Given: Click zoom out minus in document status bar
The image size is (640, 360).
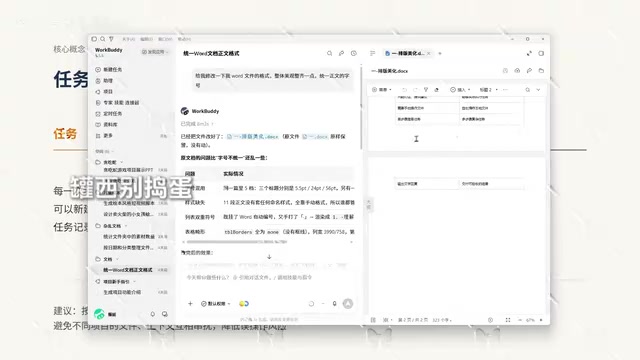Looking at the screenshot, I should pyautogui.click(x=520, y=320).
